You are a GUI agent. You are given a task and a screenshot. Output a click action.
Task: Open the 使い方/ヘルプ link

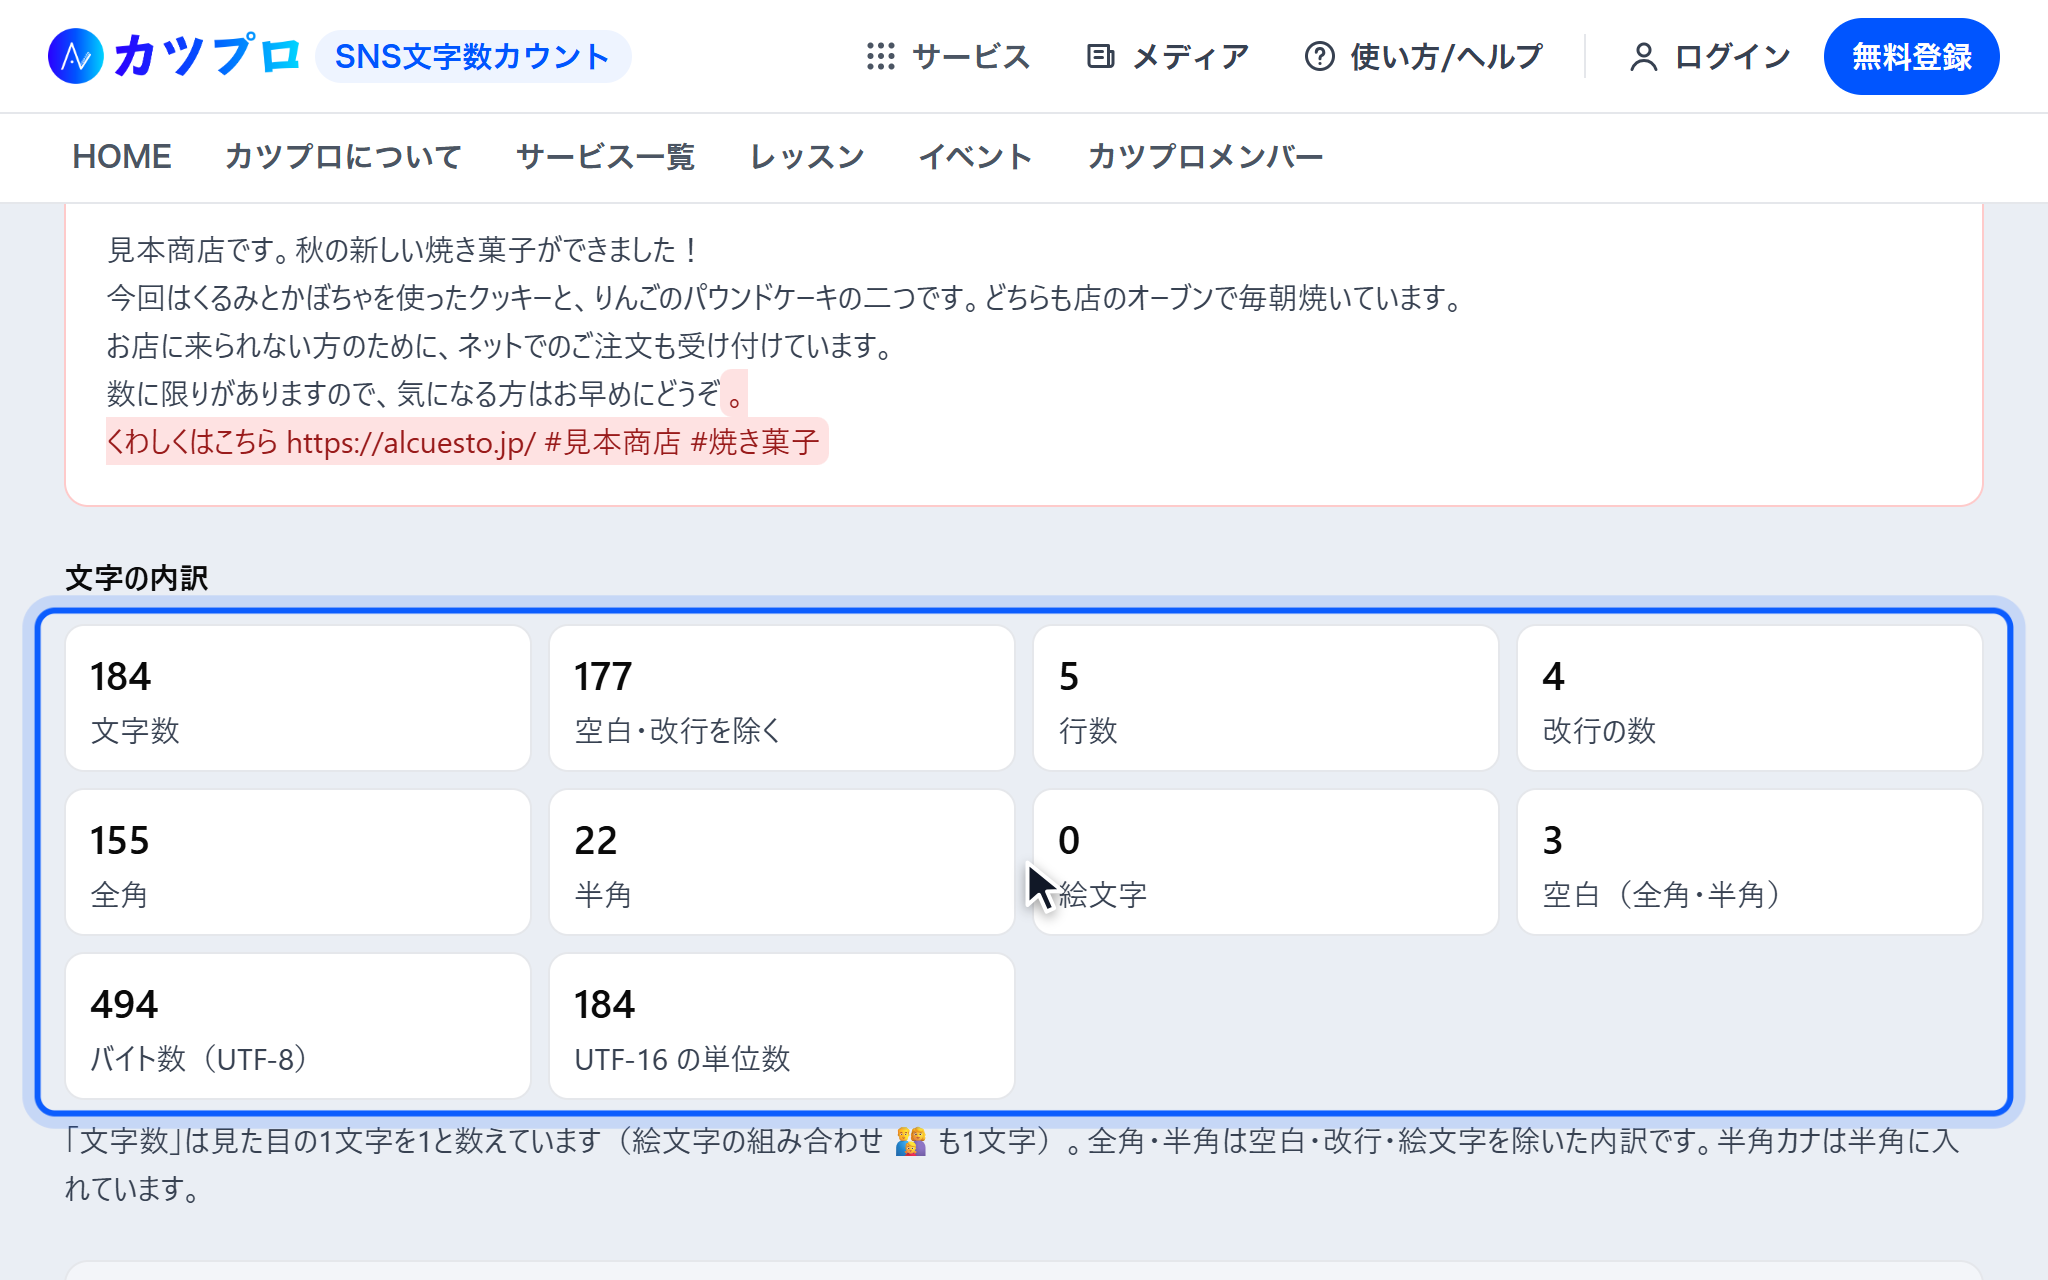pyautogui.click(x=1424, y=56)
